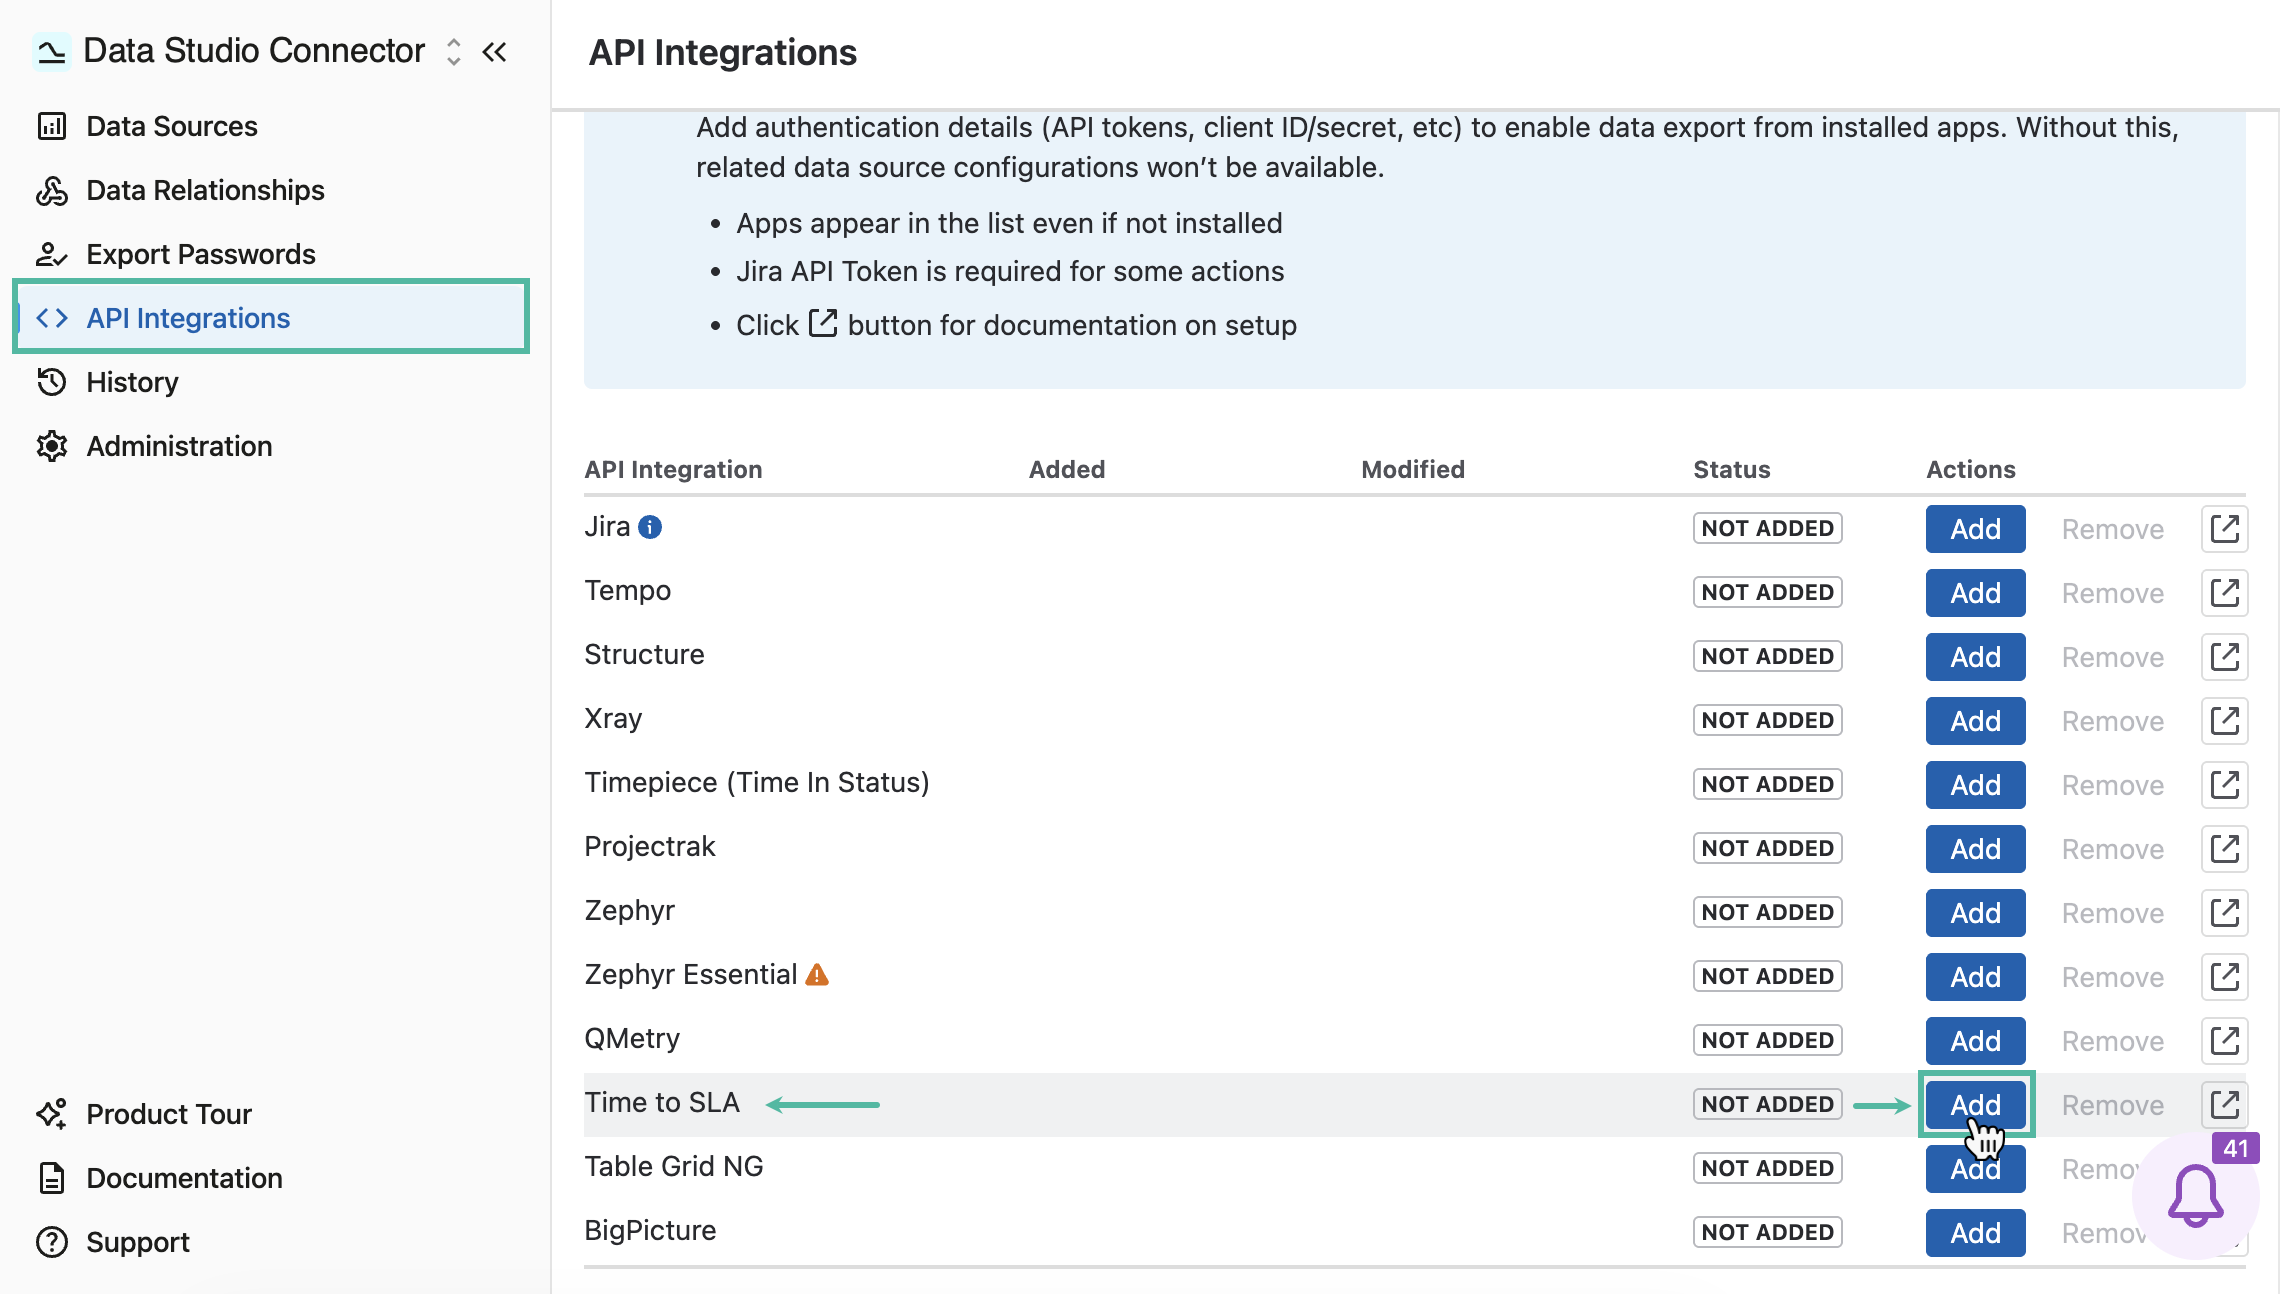This screenshot has width=2280, height=1294.
Task: Click the Status column header
Action: click(1731, 469)
